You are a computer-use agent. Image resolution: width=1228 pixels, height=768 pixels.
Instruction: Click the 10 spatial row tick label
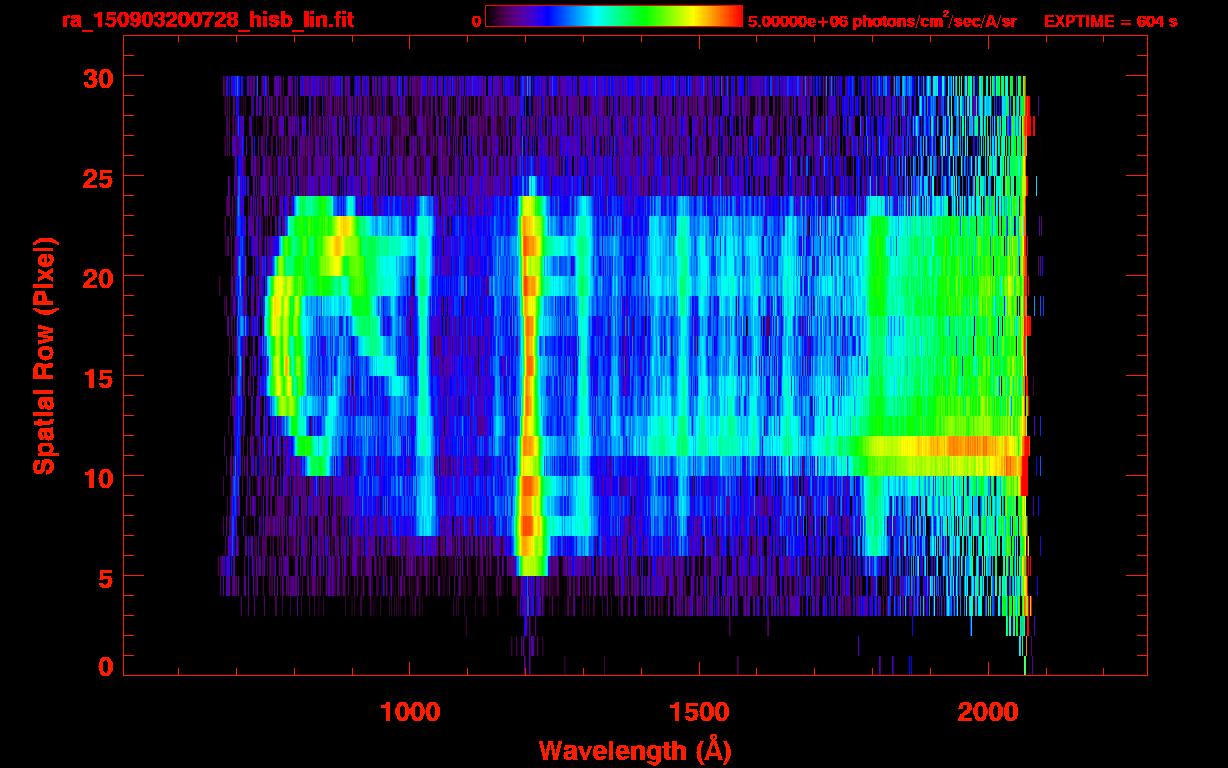[x=96, y=477]
